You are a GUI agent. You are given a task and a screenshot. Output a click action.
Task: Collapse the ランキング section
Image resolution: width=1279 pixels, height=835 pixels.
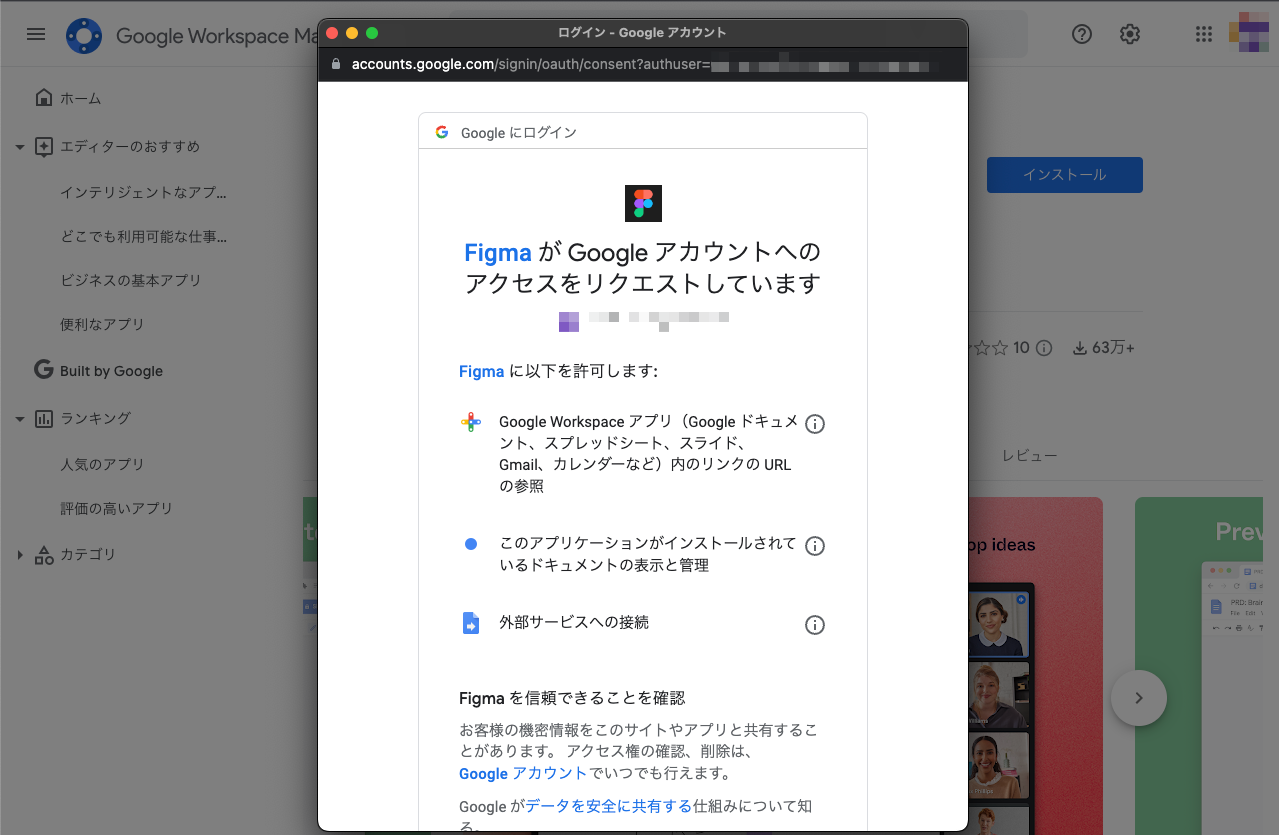click(19, 419)
